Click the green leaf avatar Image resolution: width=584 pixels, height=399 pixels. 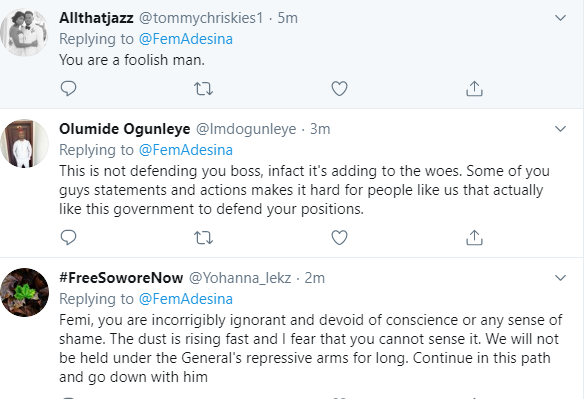pos(24,292)
